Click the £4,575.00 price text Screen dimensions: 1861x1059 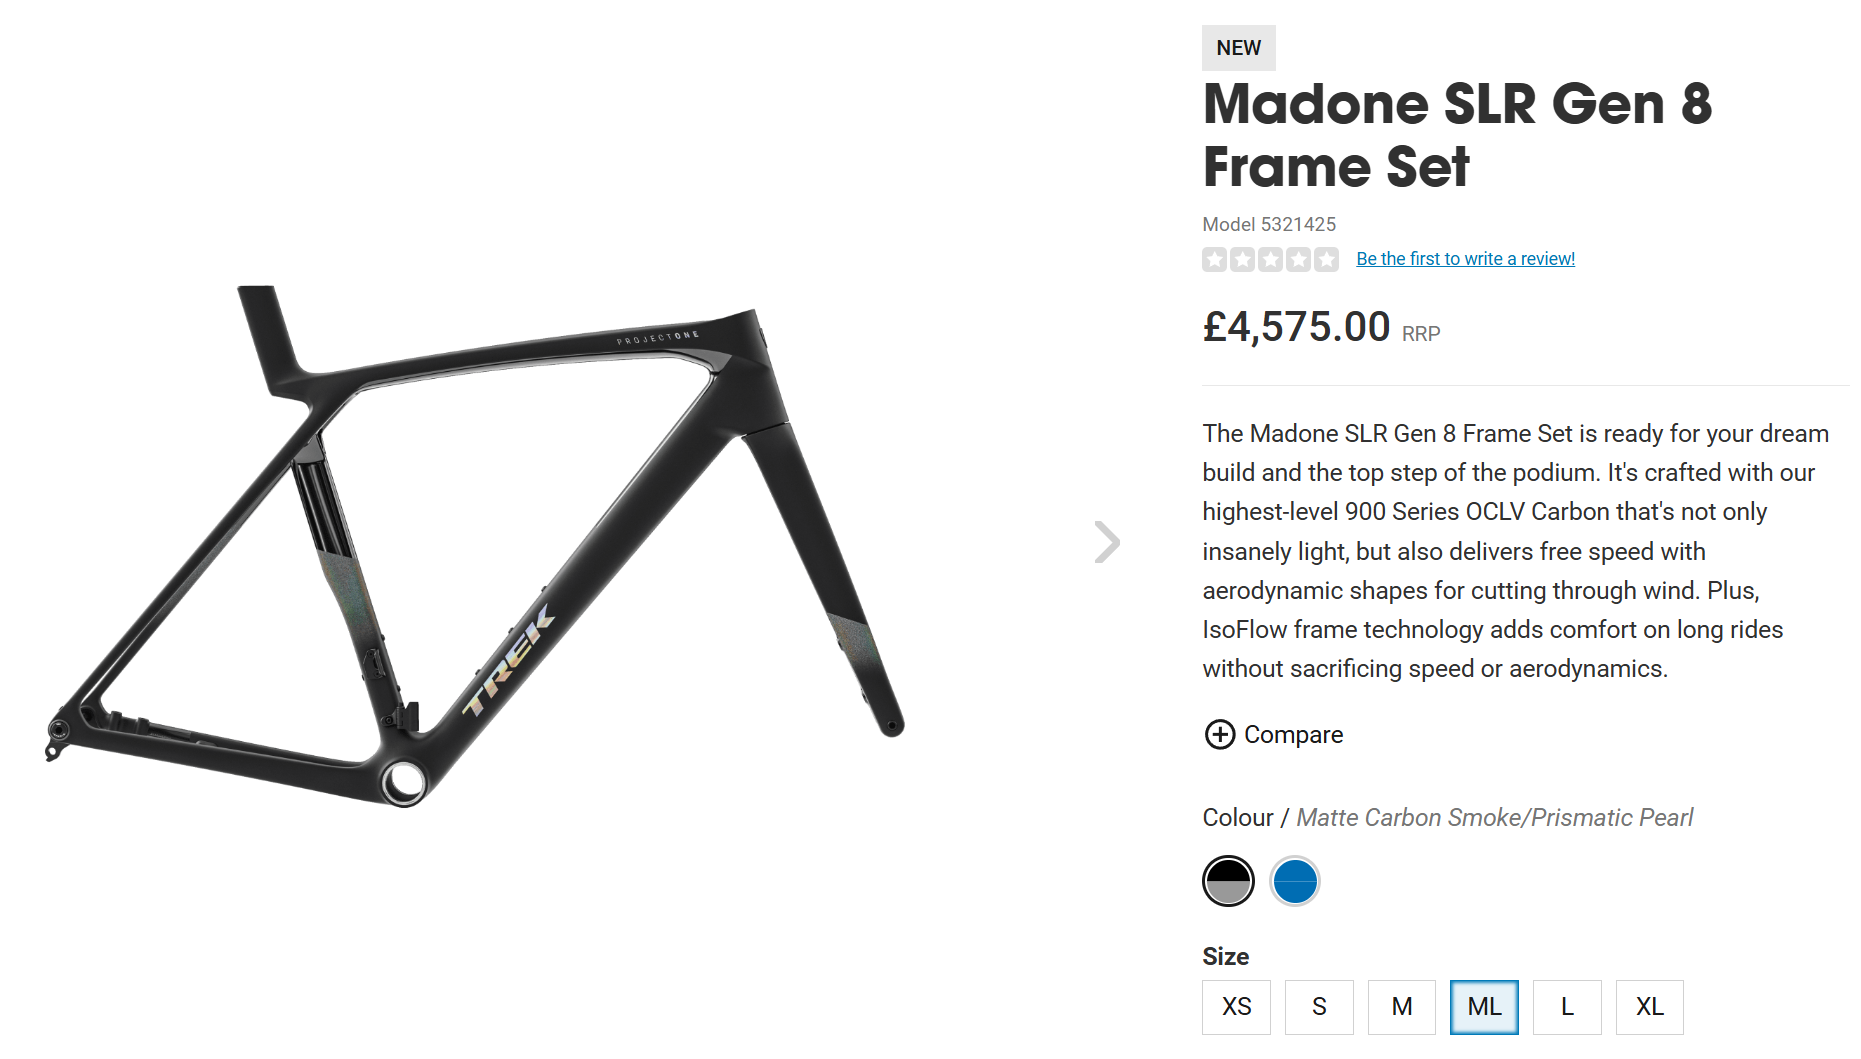tap(1296, 327)
